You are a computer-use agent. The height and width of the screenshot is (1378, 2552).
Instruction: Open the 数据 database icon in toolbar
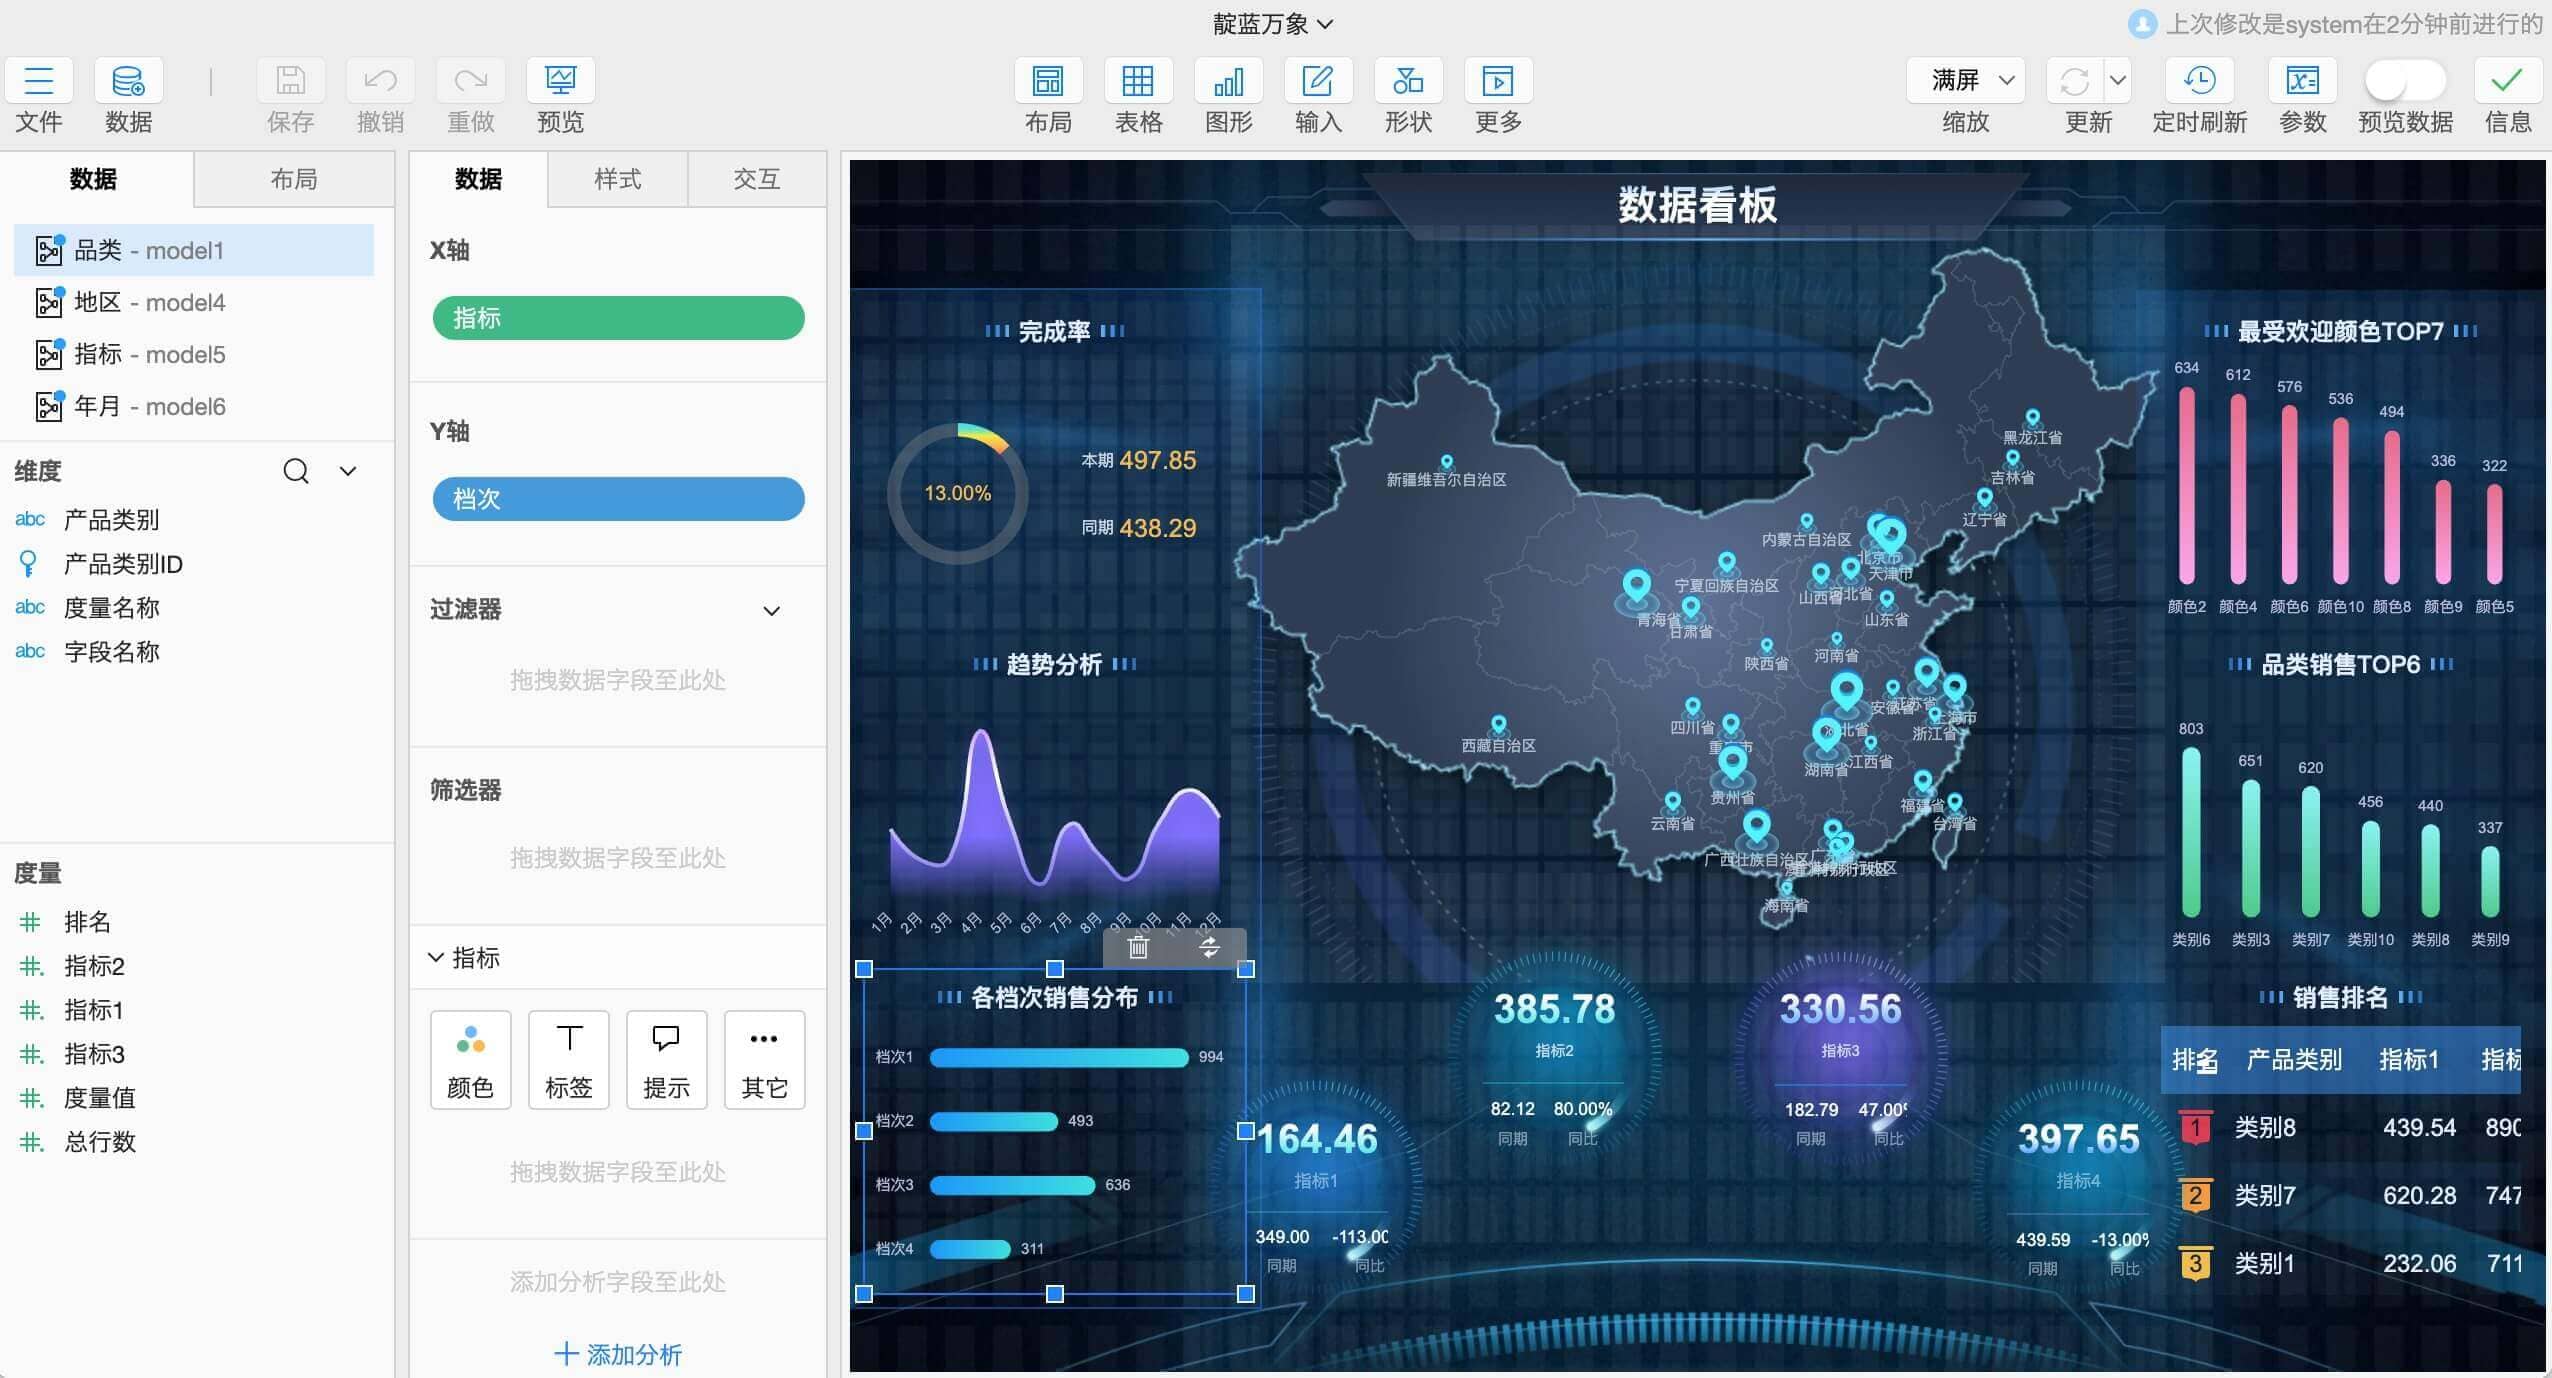pos(128,81)
